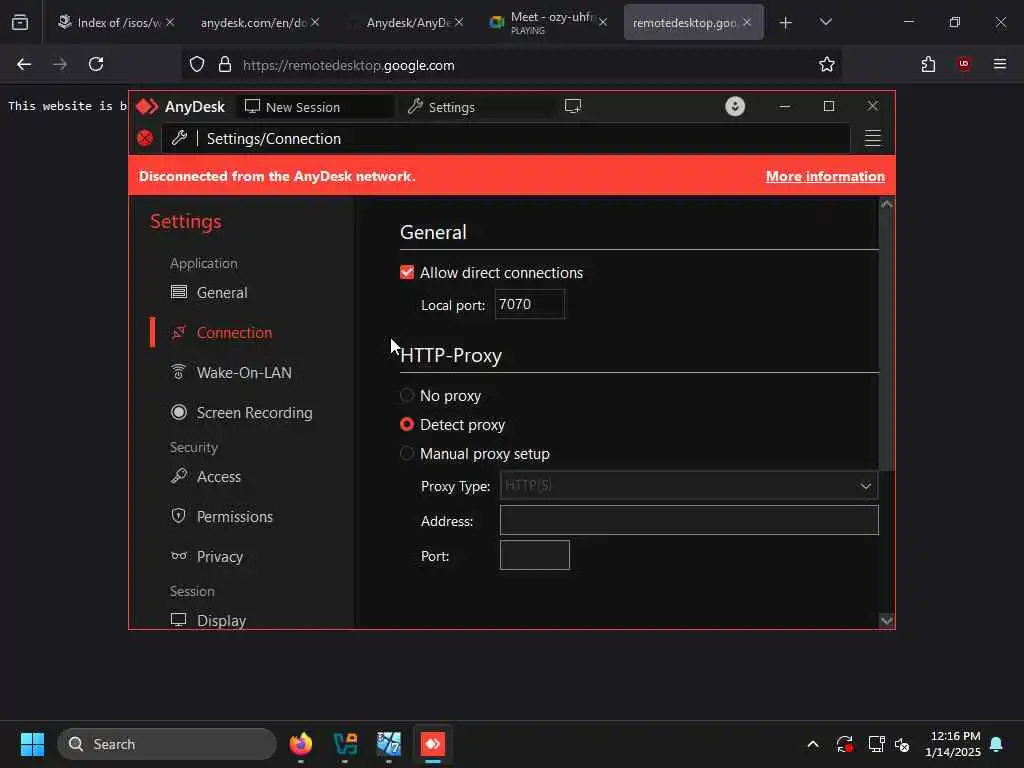
Task: Open the Proxy Type dropdown
Action: coord(689,486)
